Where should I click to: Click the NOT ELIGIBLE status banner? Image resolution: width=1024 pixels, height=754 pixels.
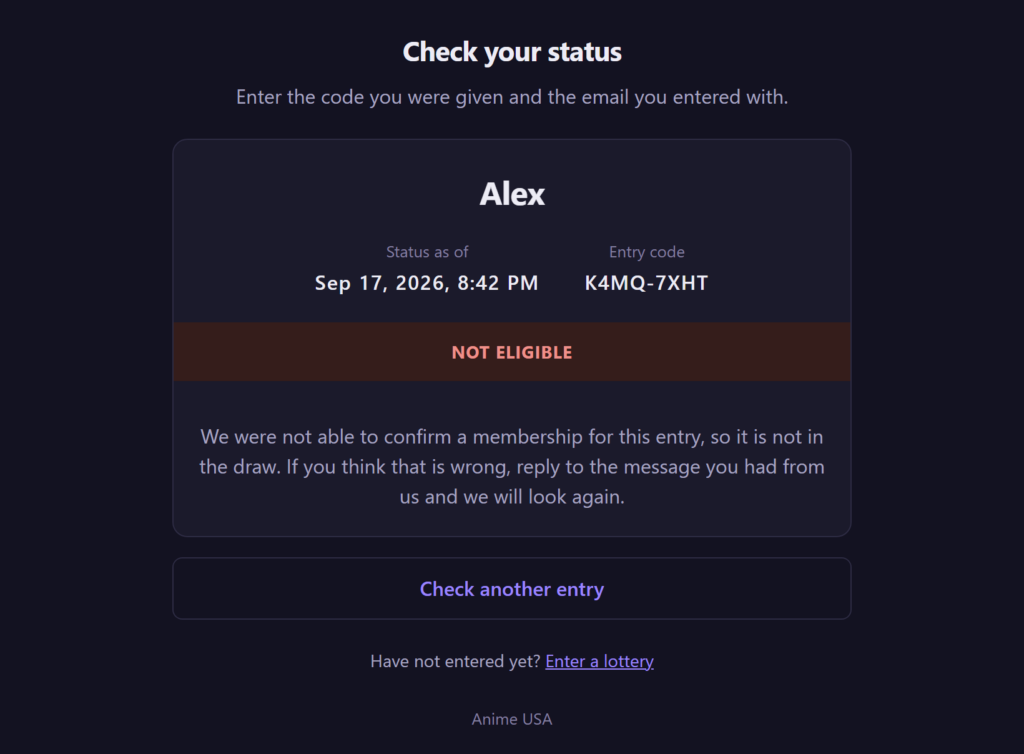click(x=511, y=352)
